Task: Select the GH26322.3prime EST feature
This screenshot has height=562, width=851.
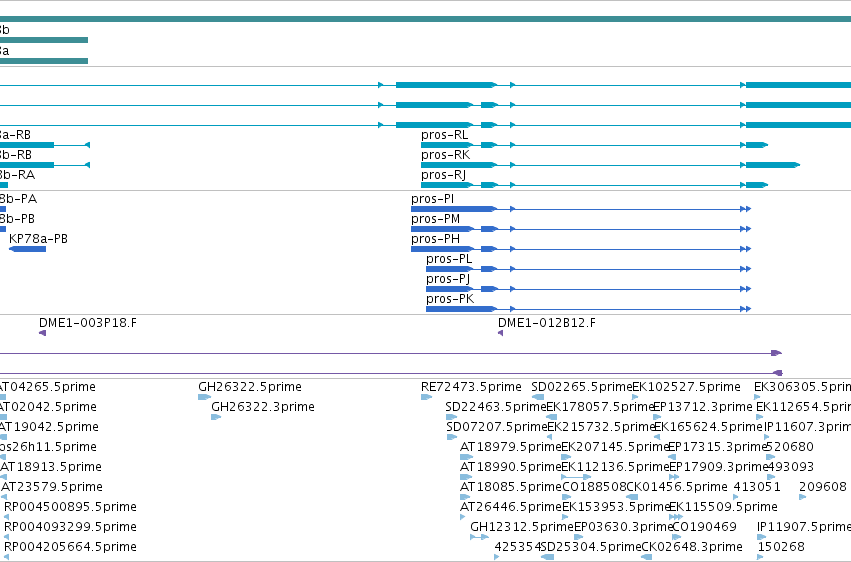Action: [x=216, y=417]
